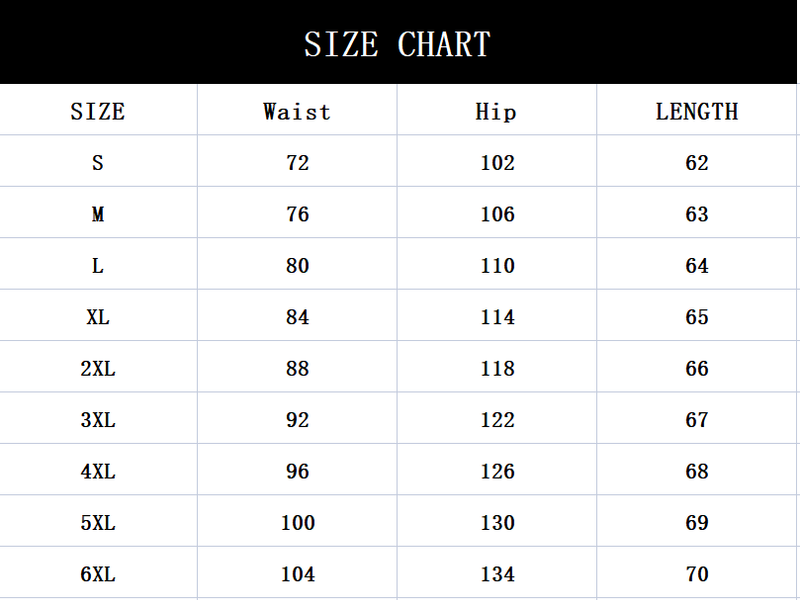
Task: Click length value 70 for 6XL
Action: coord(697,574)
